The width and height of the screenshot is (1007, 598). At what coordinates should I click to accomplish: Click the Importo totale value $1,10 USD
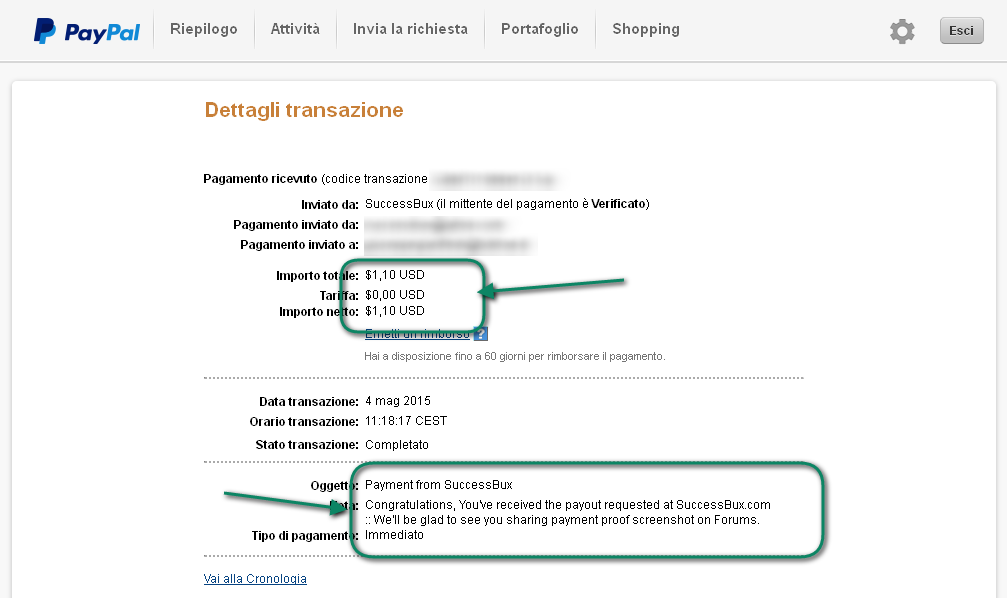tap(394, 275)
